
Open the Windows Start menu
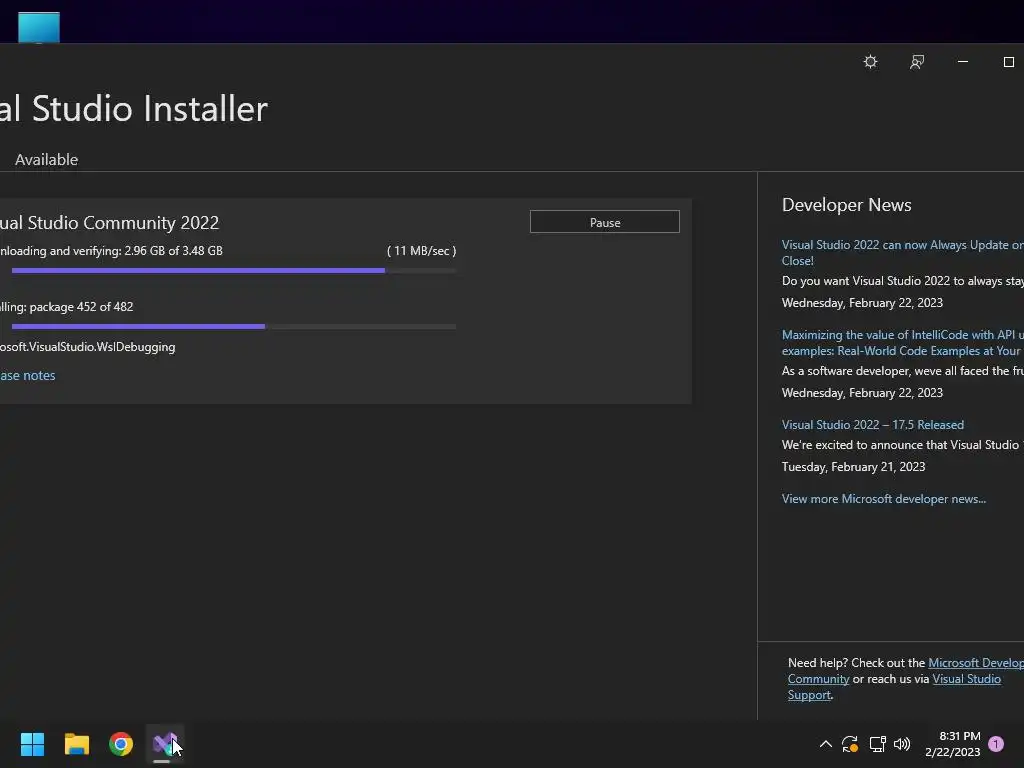(32, 744)
